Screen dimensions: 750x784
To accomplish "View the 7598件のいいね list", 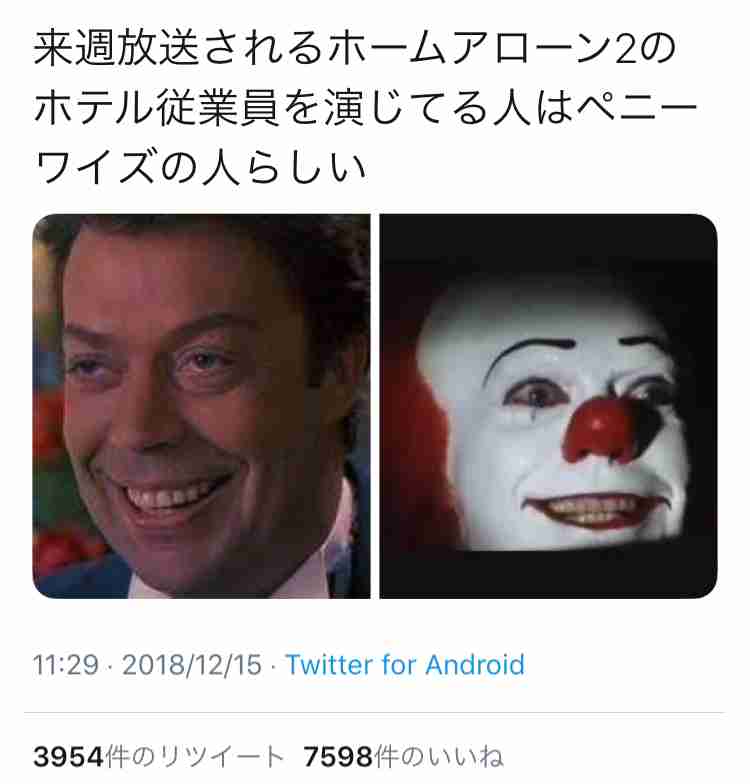I will coord(403,756).
